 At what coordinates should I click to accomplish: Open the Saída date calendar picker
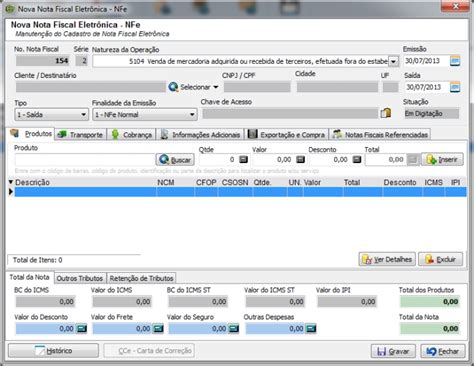click(455, 87)
